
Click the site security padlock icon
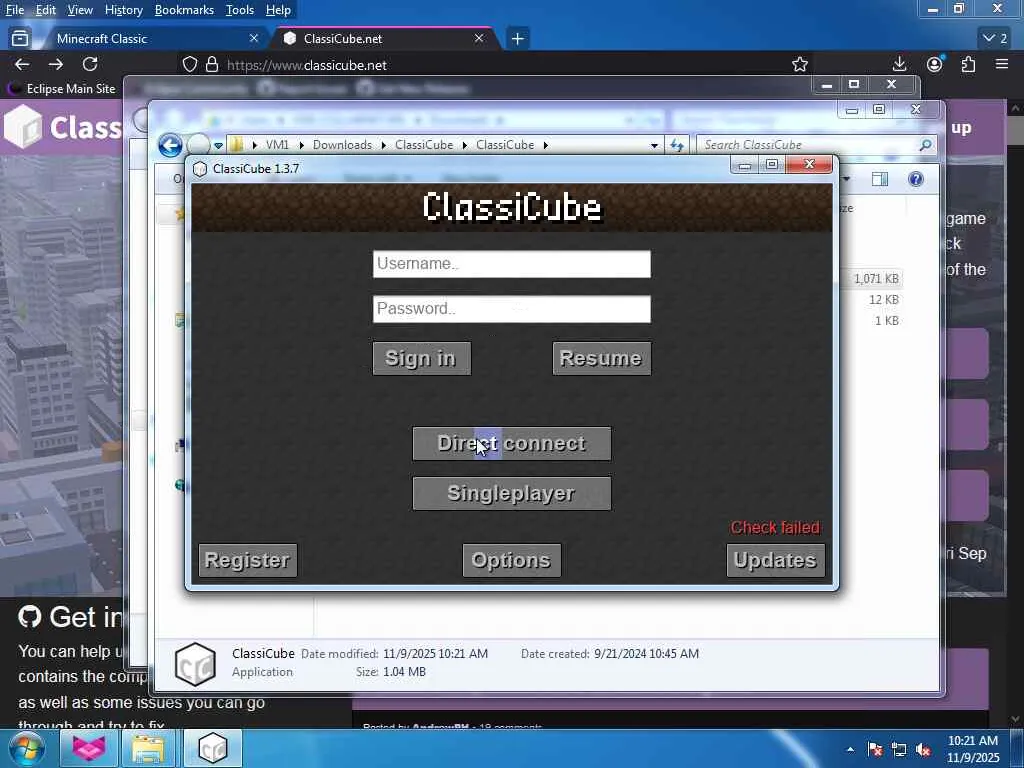[212, 65]
